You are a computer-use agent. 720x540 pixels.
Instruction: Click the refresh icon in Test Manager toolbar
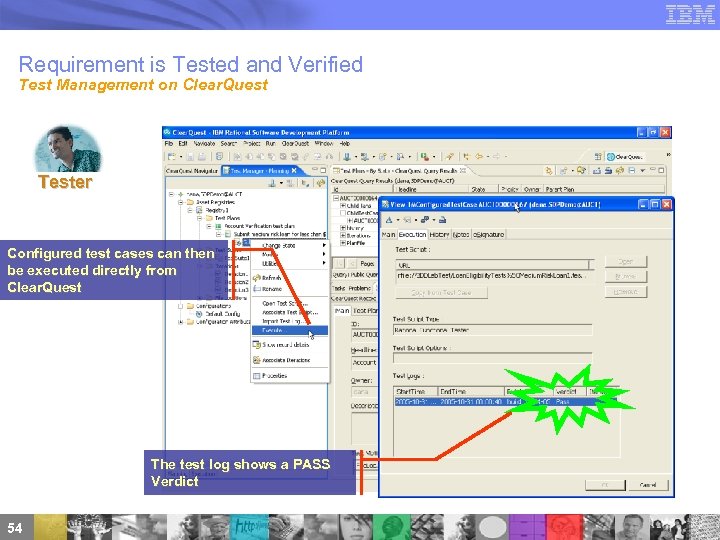(x=320, y=183)
